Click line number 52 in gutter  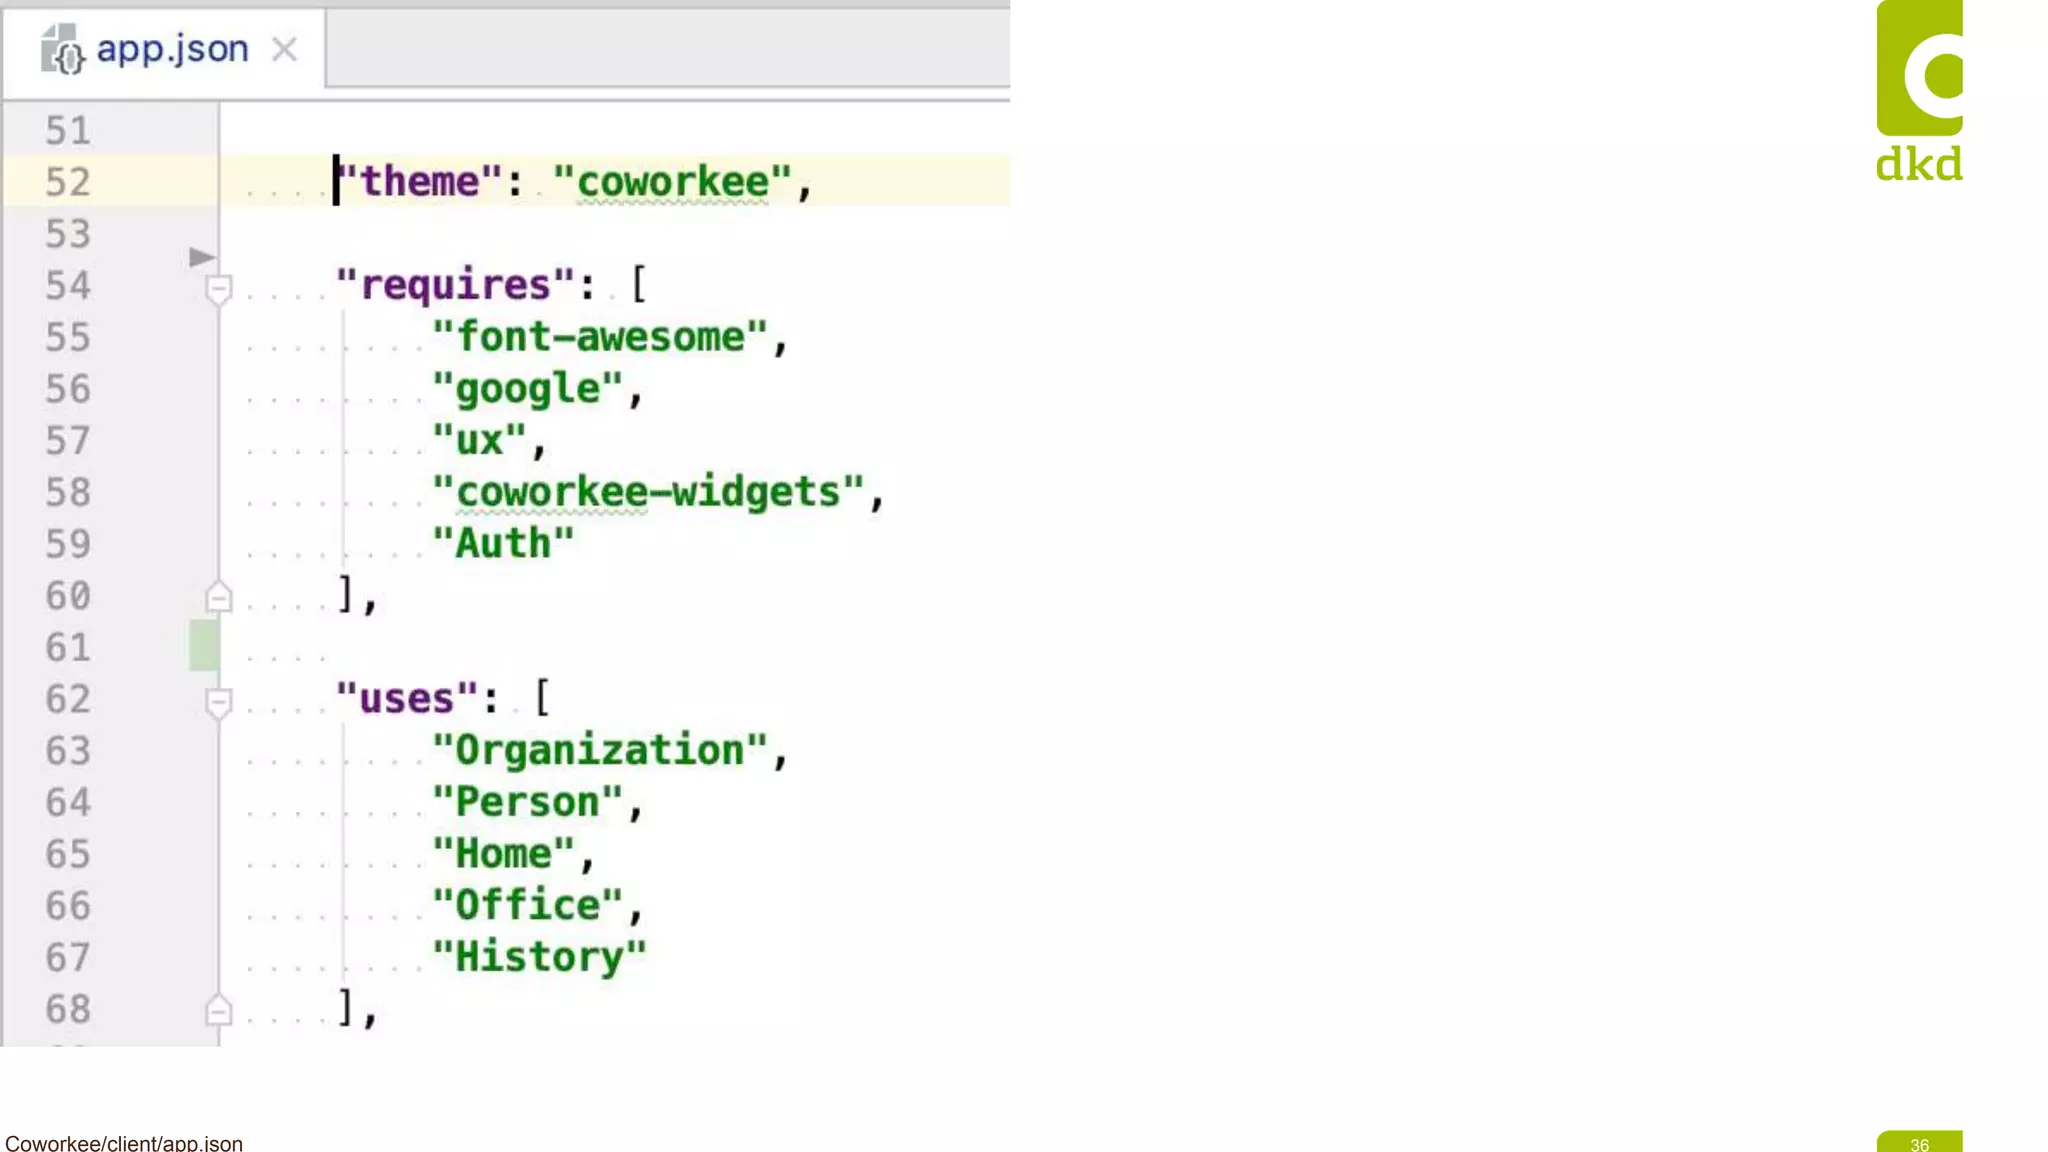pyautogui.click(x=68, y=183)
